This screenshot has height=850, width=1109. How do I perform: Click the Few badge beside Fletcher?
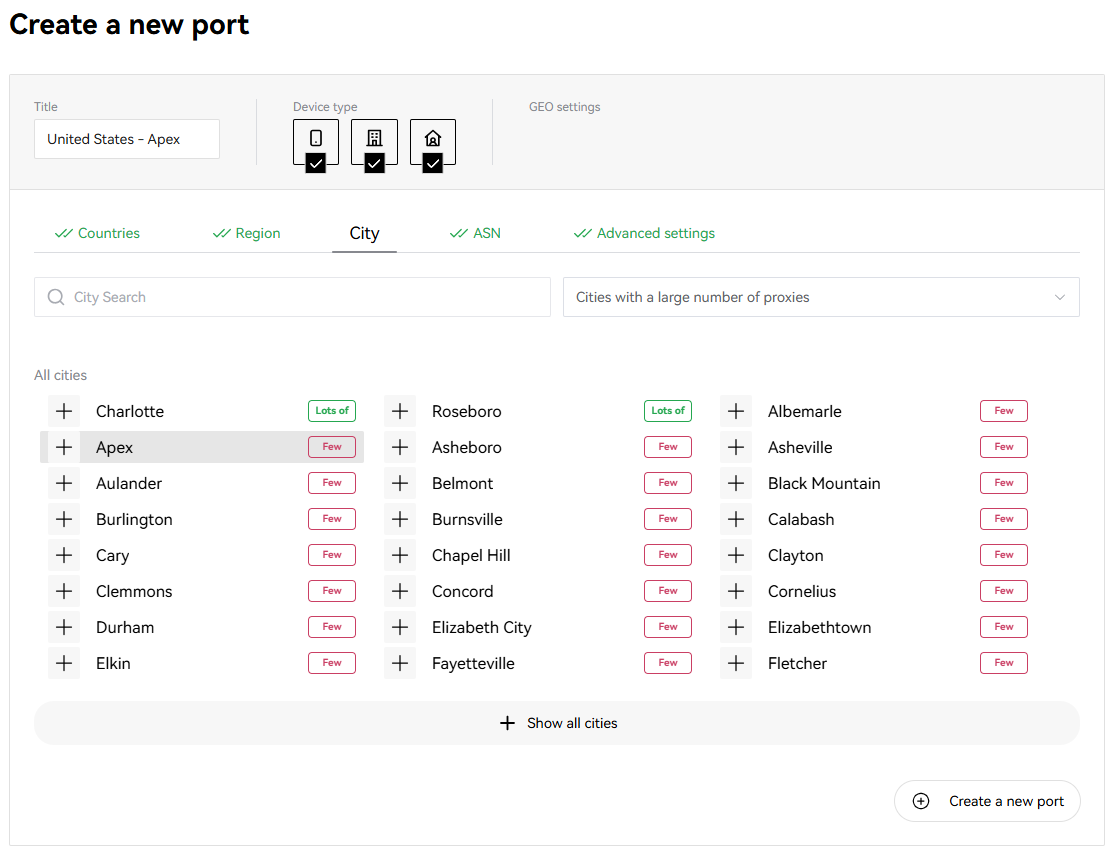(1004, 663)
